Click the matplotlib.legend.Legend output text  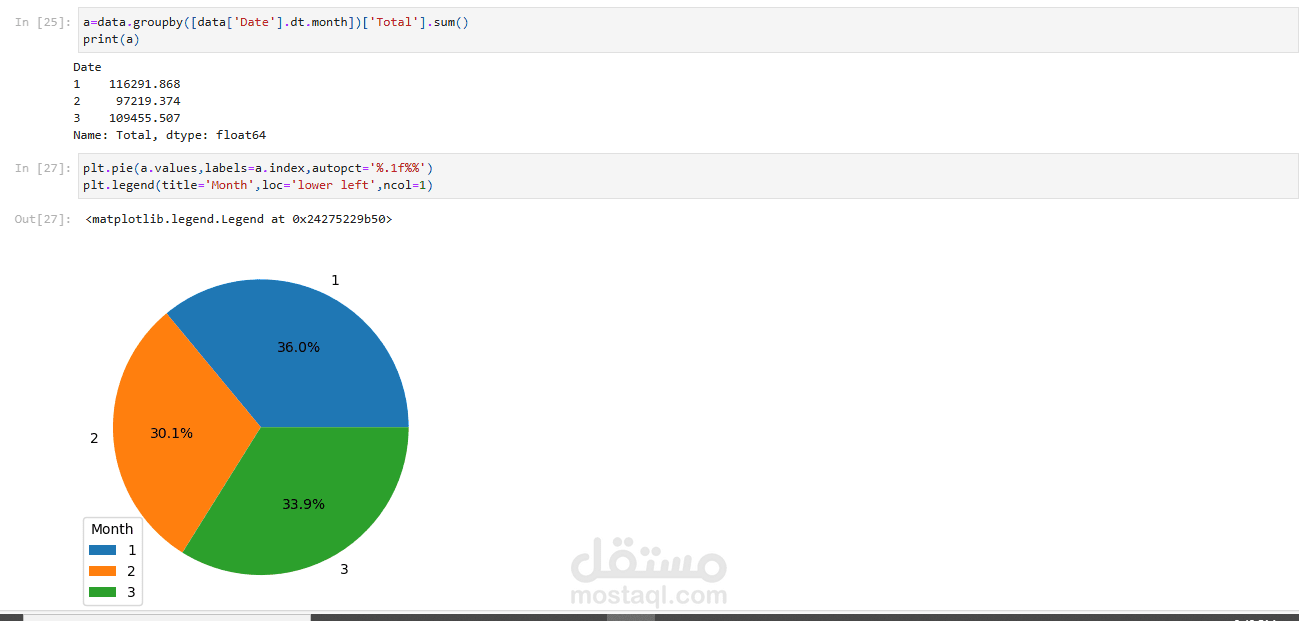(239, 219)
